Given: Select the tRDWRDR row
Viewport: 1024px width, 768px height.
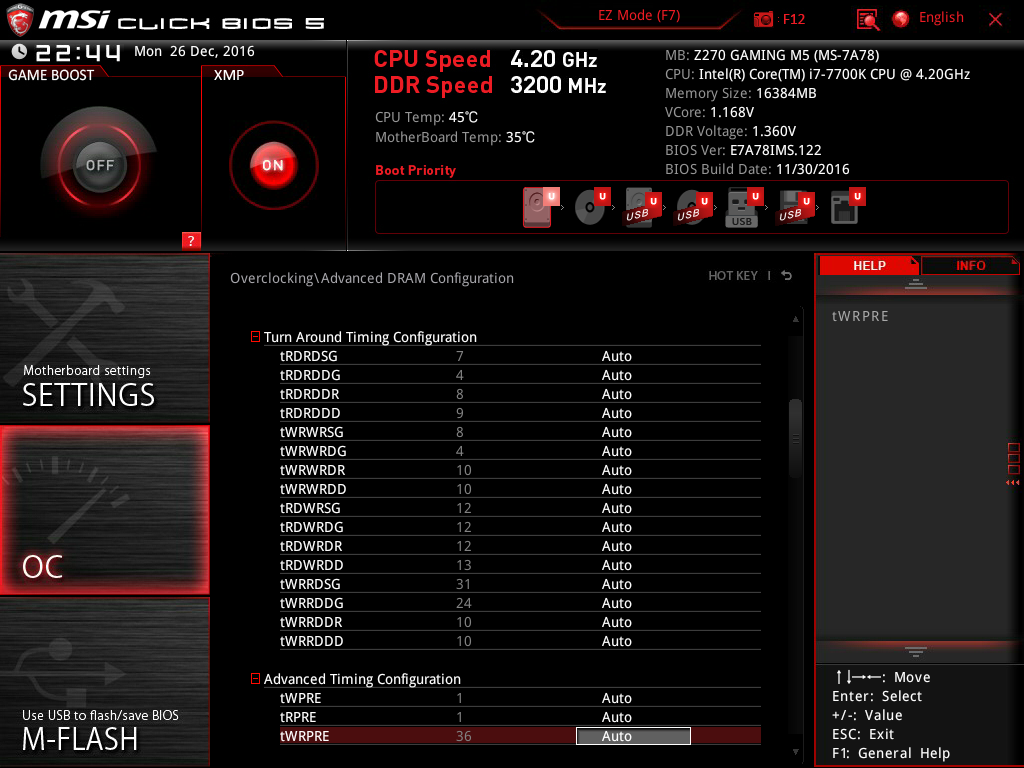Looking at the screenshot, I should tap(520, 545).
